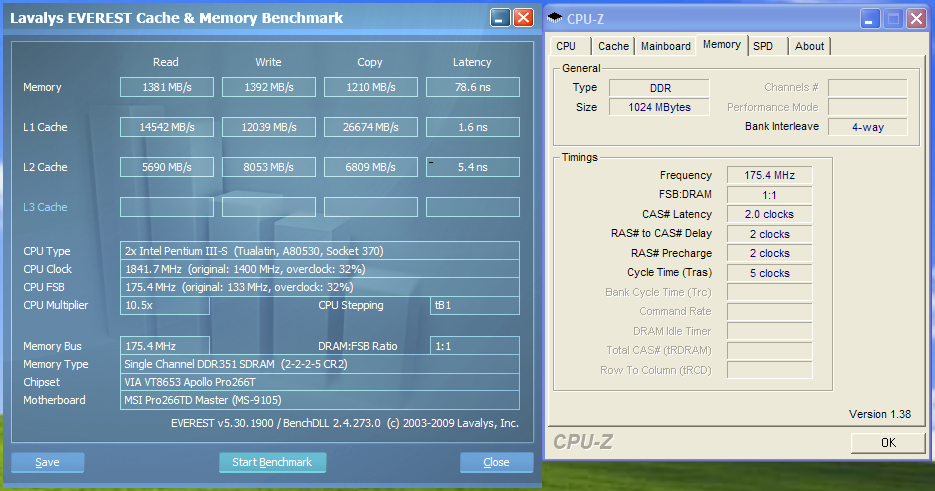The width and height of the screenshot is (935, 491).
Task: Click the CPU-Z chip icon in title bar
Action: [x=555, y=18]
